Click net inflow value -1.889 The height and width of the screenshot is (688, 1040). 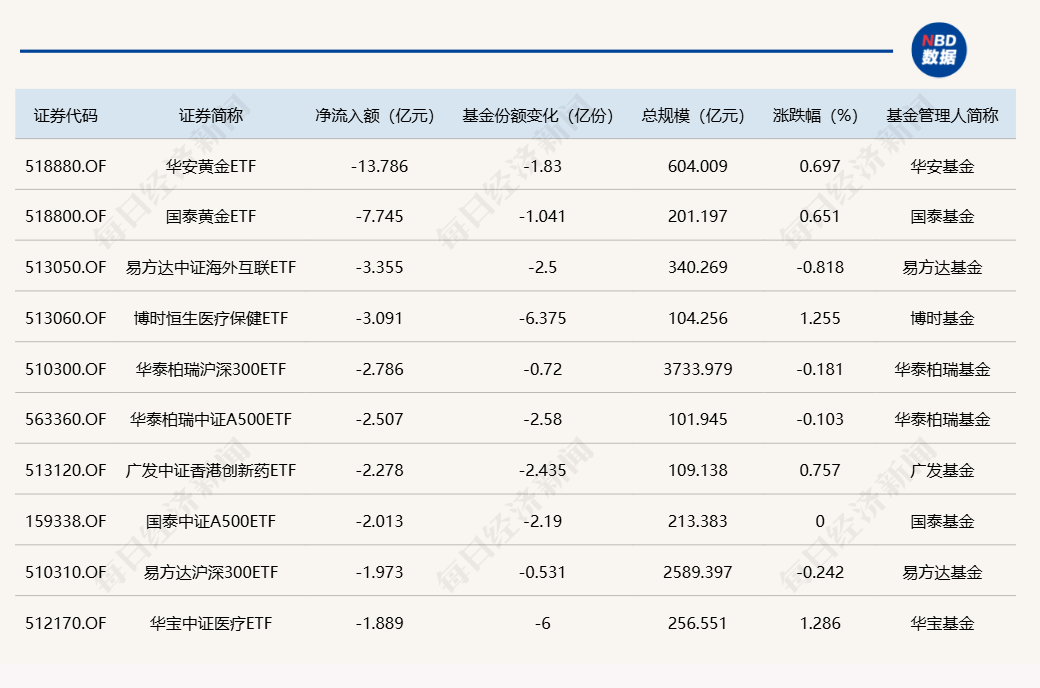pos(379,623)
